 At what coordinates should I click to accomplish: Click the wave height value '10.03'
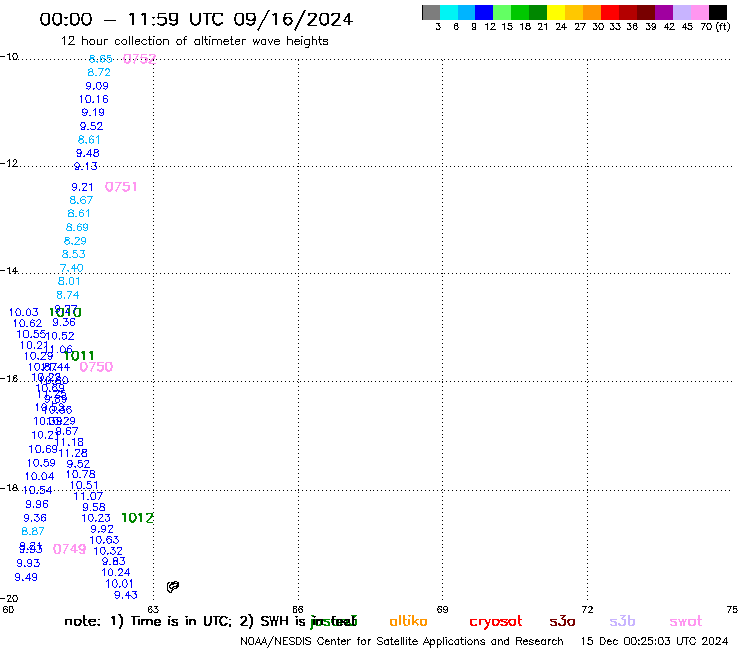(x=24, y=312)
